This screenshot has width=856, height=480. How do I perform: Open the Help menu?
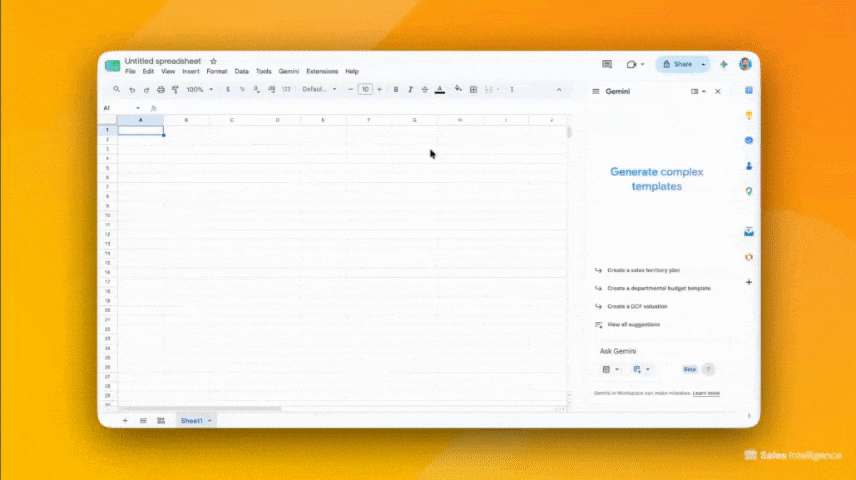click(x=352, y=72)
